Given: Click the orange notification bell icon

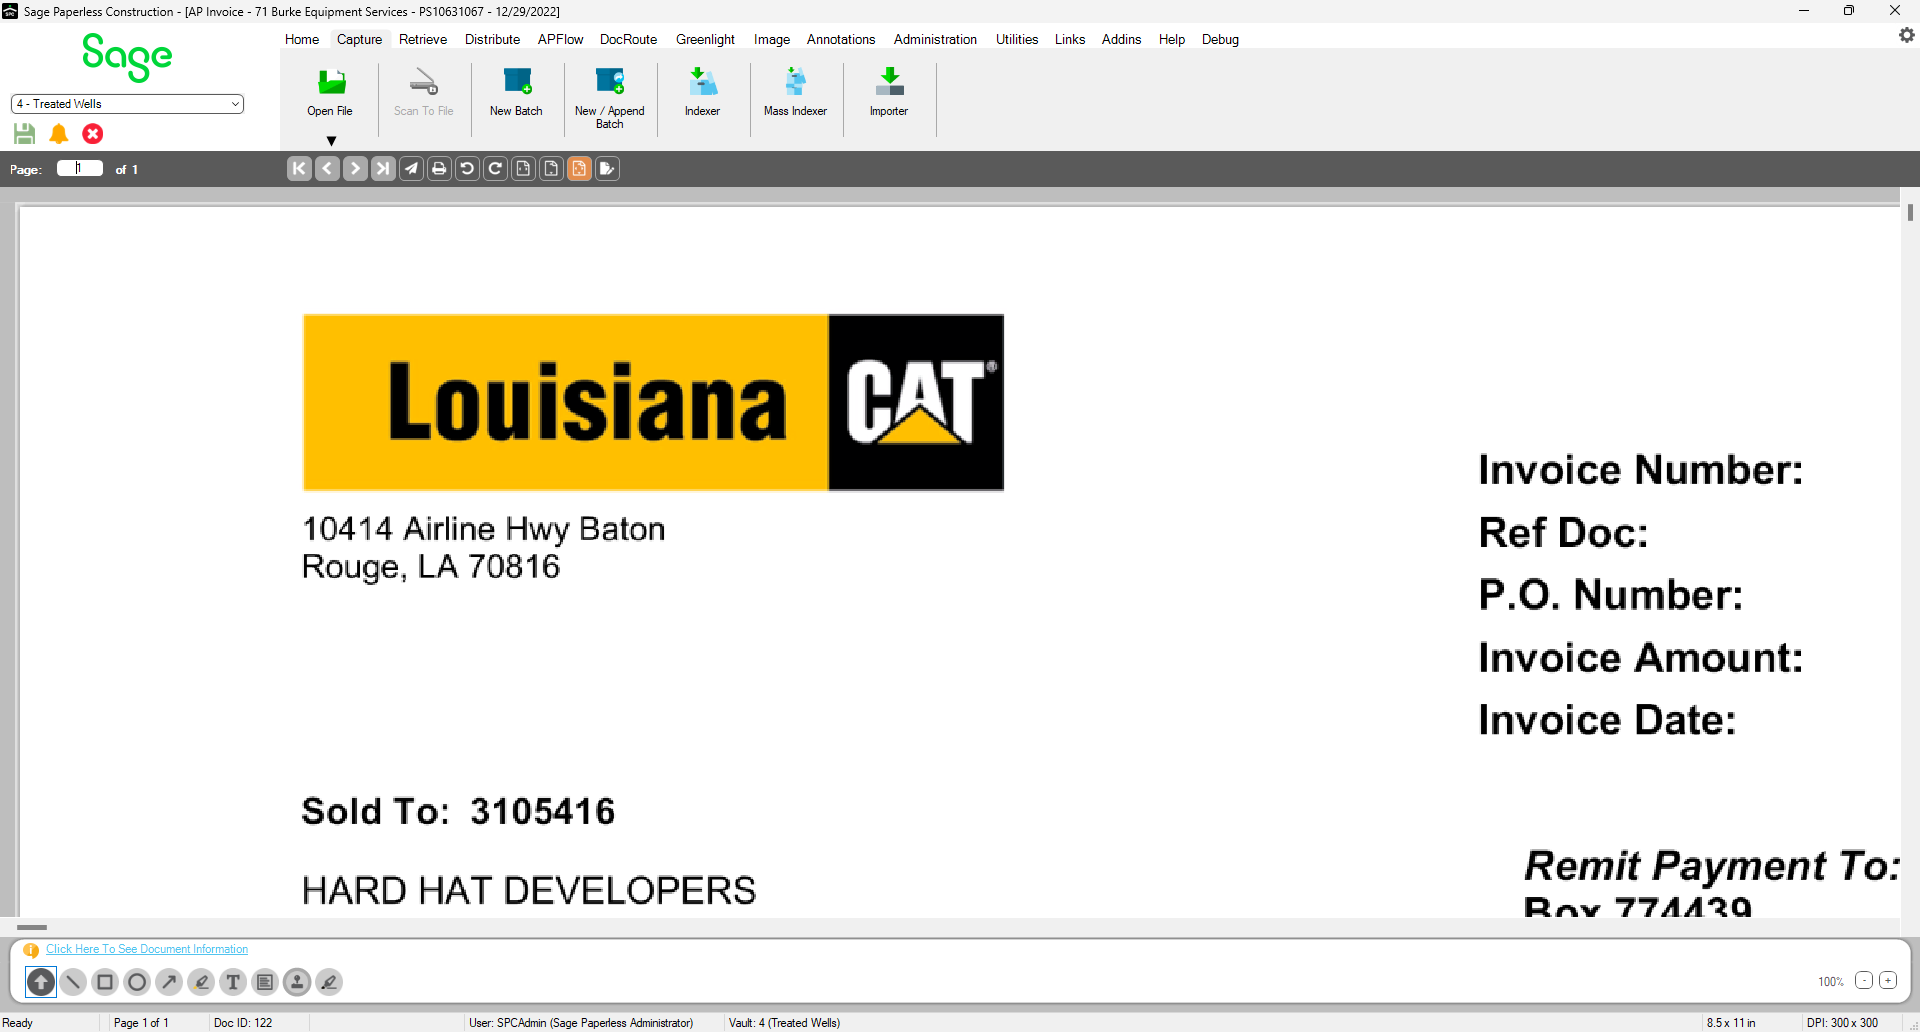Looking at the screenshot, I should point(59,134).
